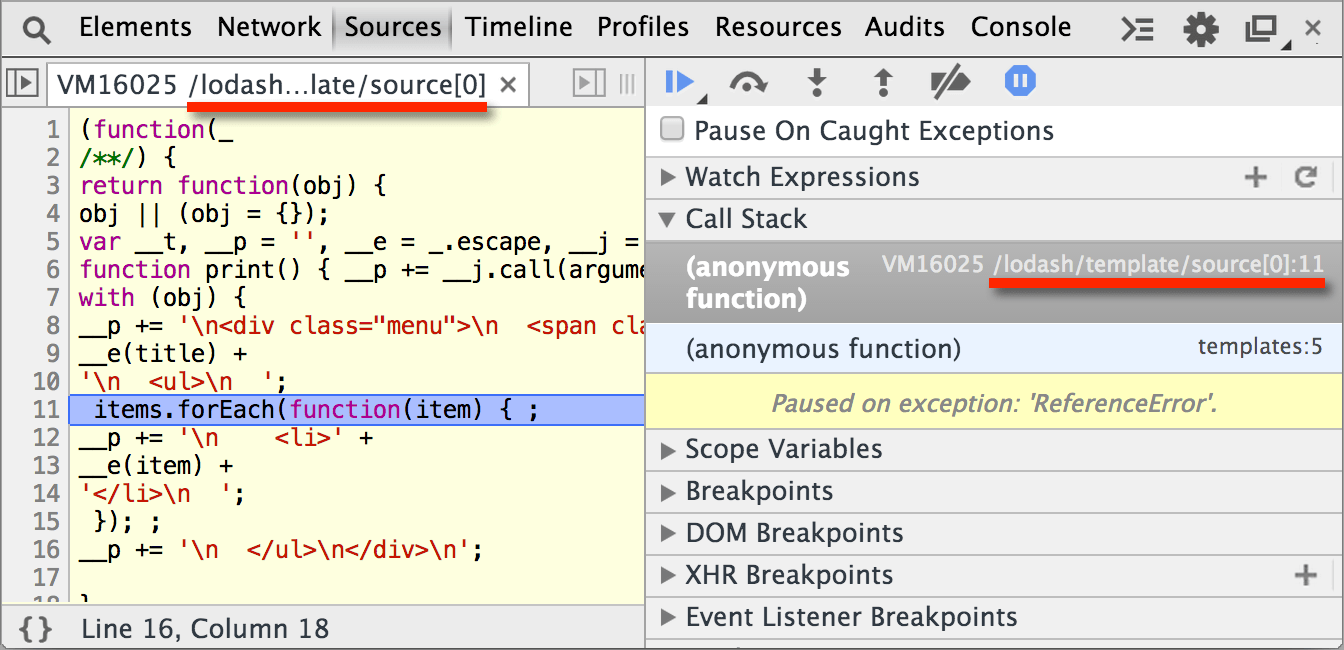This screenshot has height=650, width=1344.
Task: Switch to the Network tab
Action: click(x=269, y=27)
